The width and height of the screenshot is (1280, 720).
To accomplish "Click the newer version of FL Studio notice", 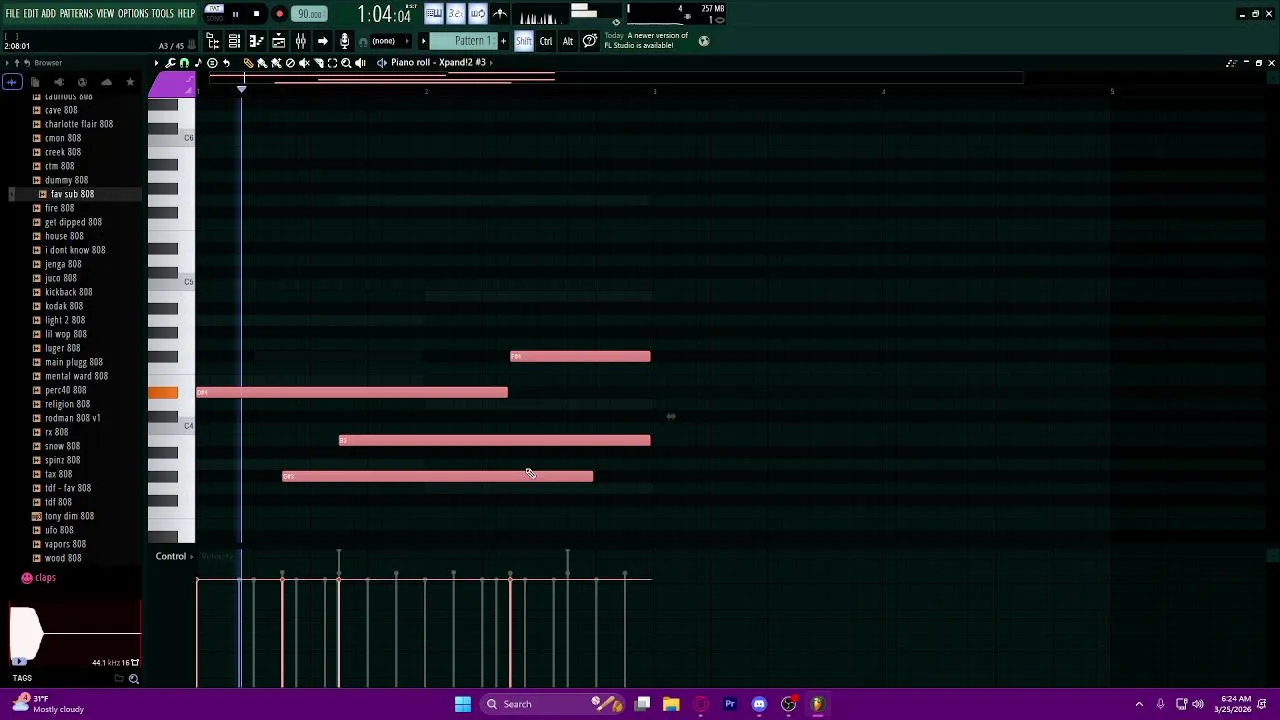I will (x=646, y=40).
